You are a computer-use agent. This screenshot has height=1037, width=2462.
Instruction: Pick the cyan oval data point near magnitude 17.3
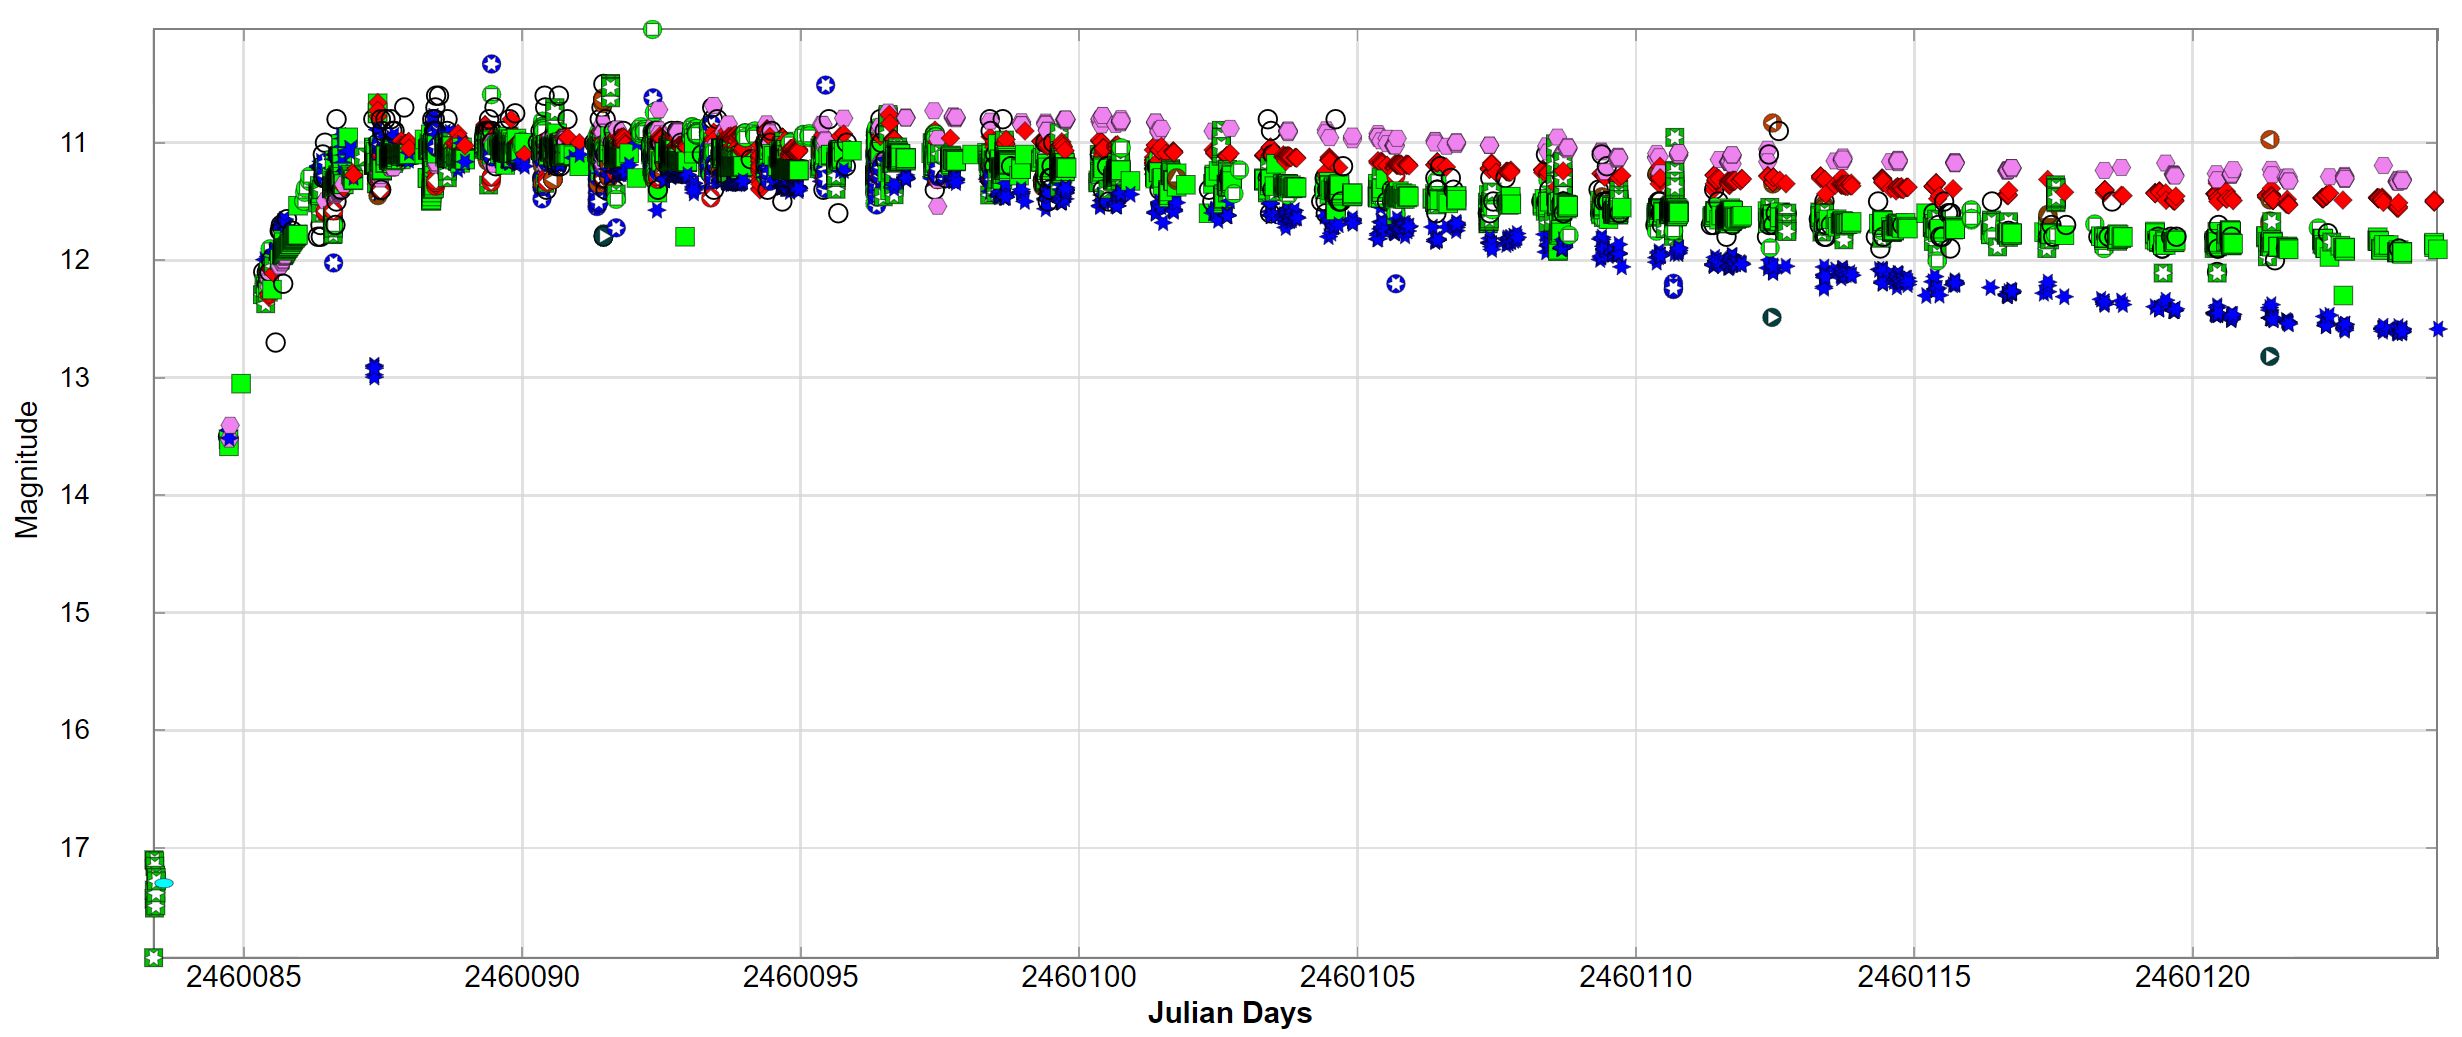tap(164, 883)
